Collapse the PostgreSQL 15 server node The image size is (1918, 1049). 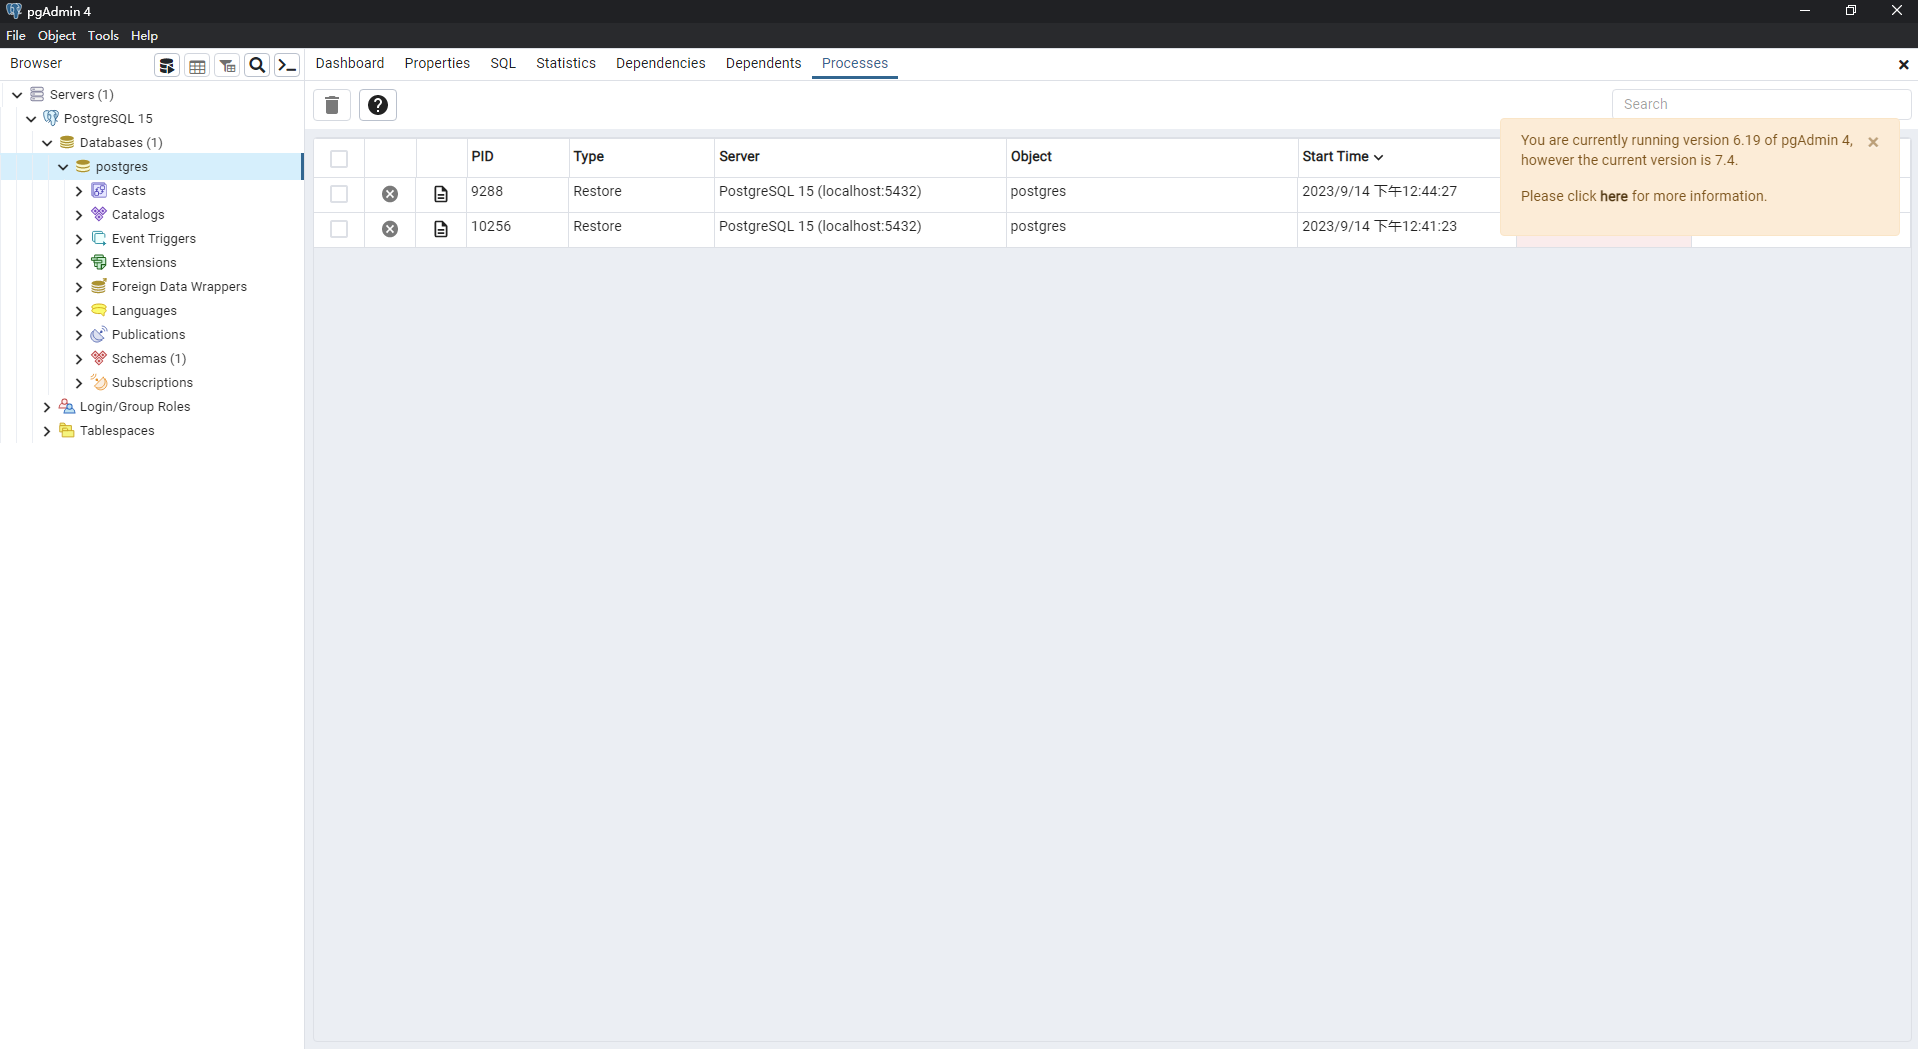(x=31, y=119)
